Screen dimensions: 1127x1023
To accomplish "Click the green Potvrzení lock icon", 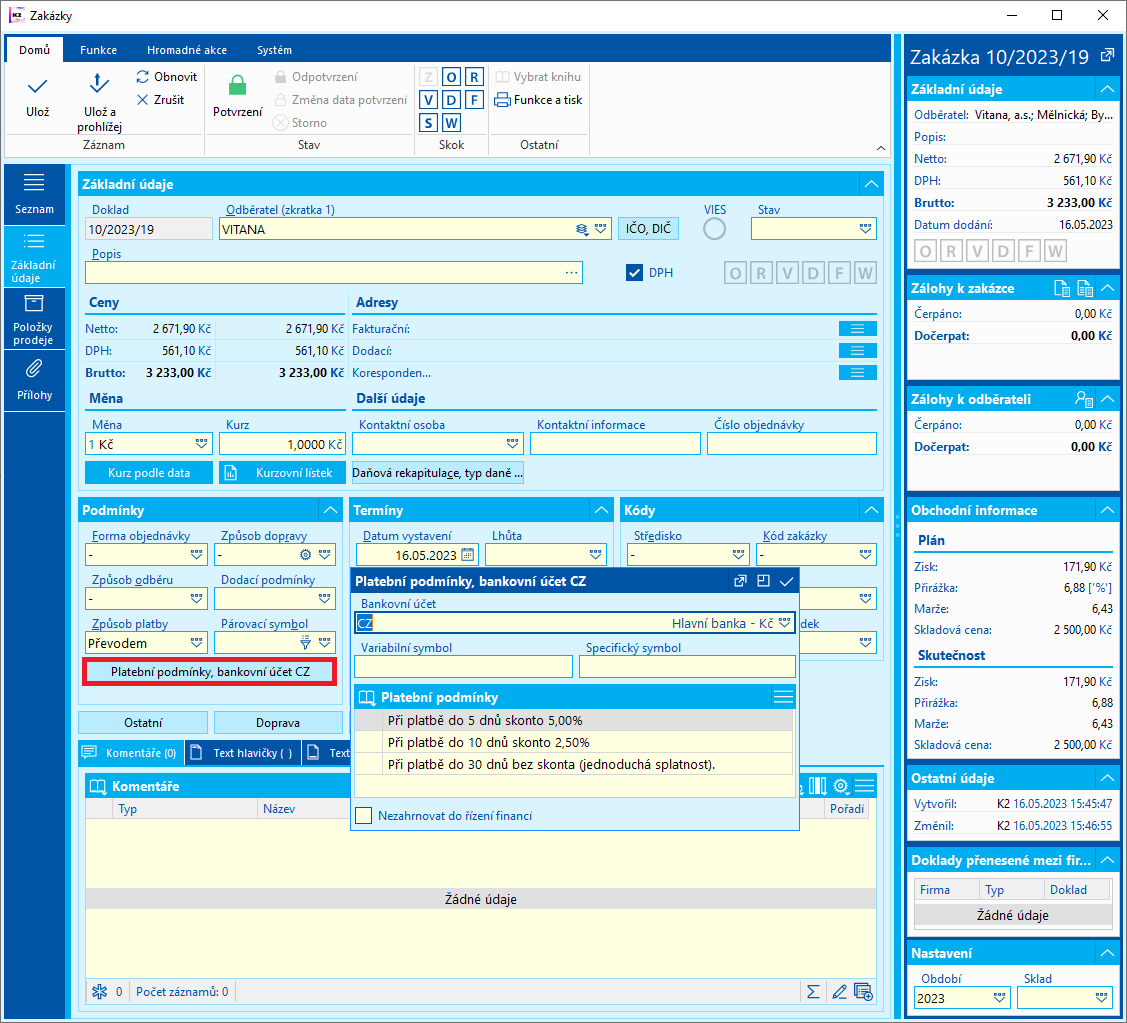I will coord(237,86).
